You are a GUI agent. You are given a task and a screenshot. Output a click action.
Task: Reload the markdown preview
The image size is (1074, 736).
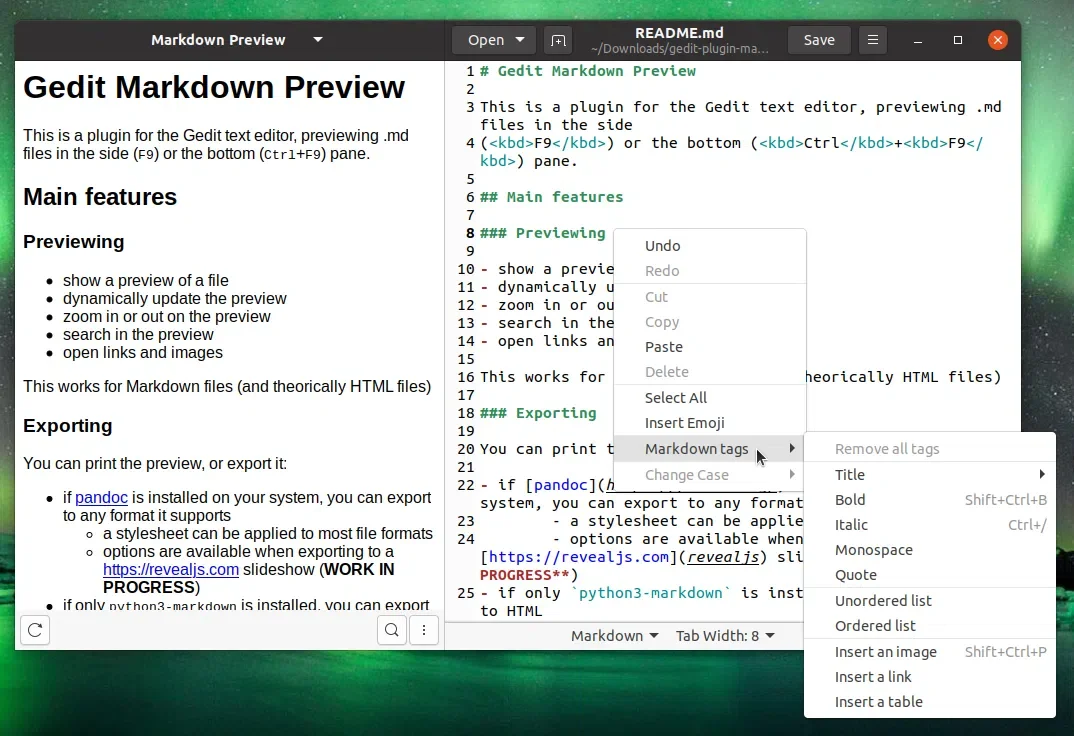pos(36,630)
